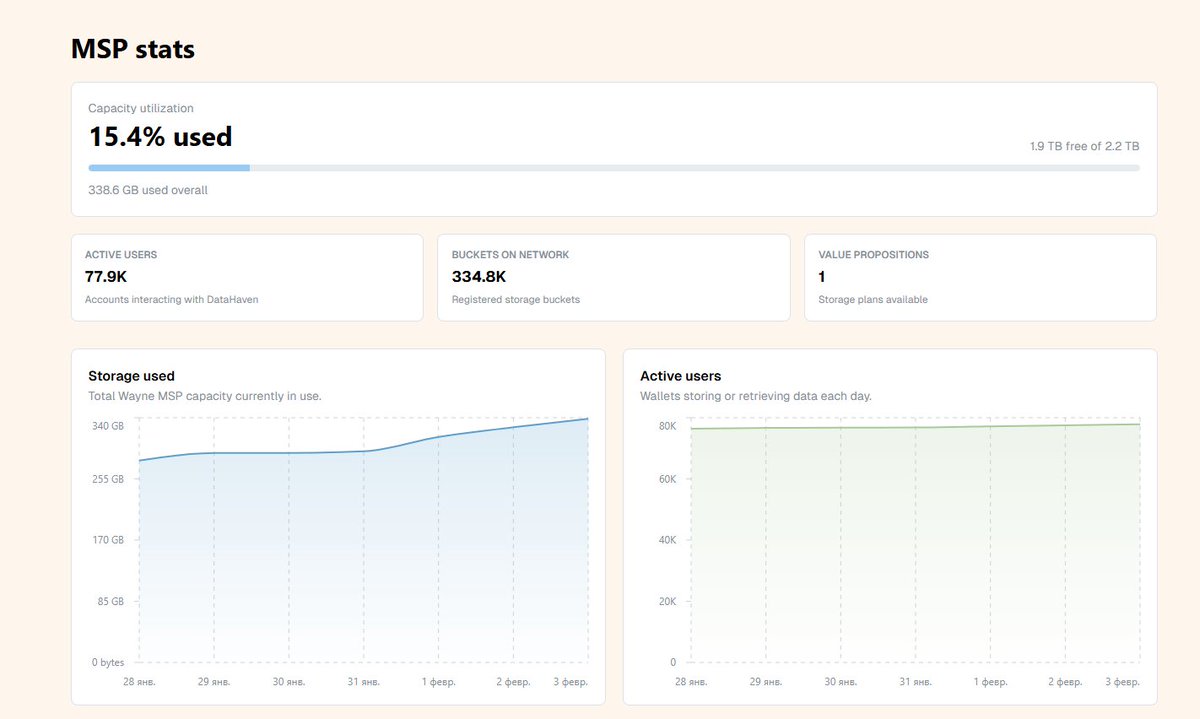Viewport: 1200px width, 719px height.
Task: Click the '20K' axis label
Action: (667, 601)
